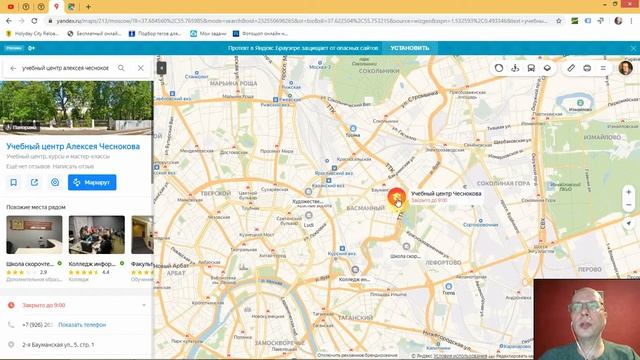640x360 pixels.
Task: Save the place with bookmark icon
Action: tap(13, 182)
